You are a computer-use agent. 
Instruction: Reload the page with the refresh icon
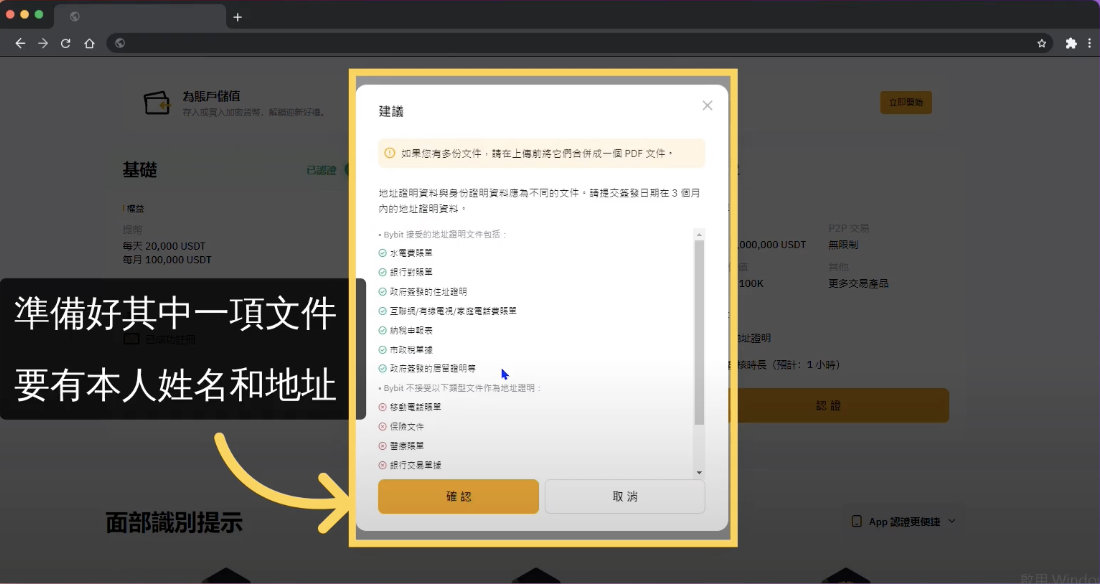click(x=65, y=44)
